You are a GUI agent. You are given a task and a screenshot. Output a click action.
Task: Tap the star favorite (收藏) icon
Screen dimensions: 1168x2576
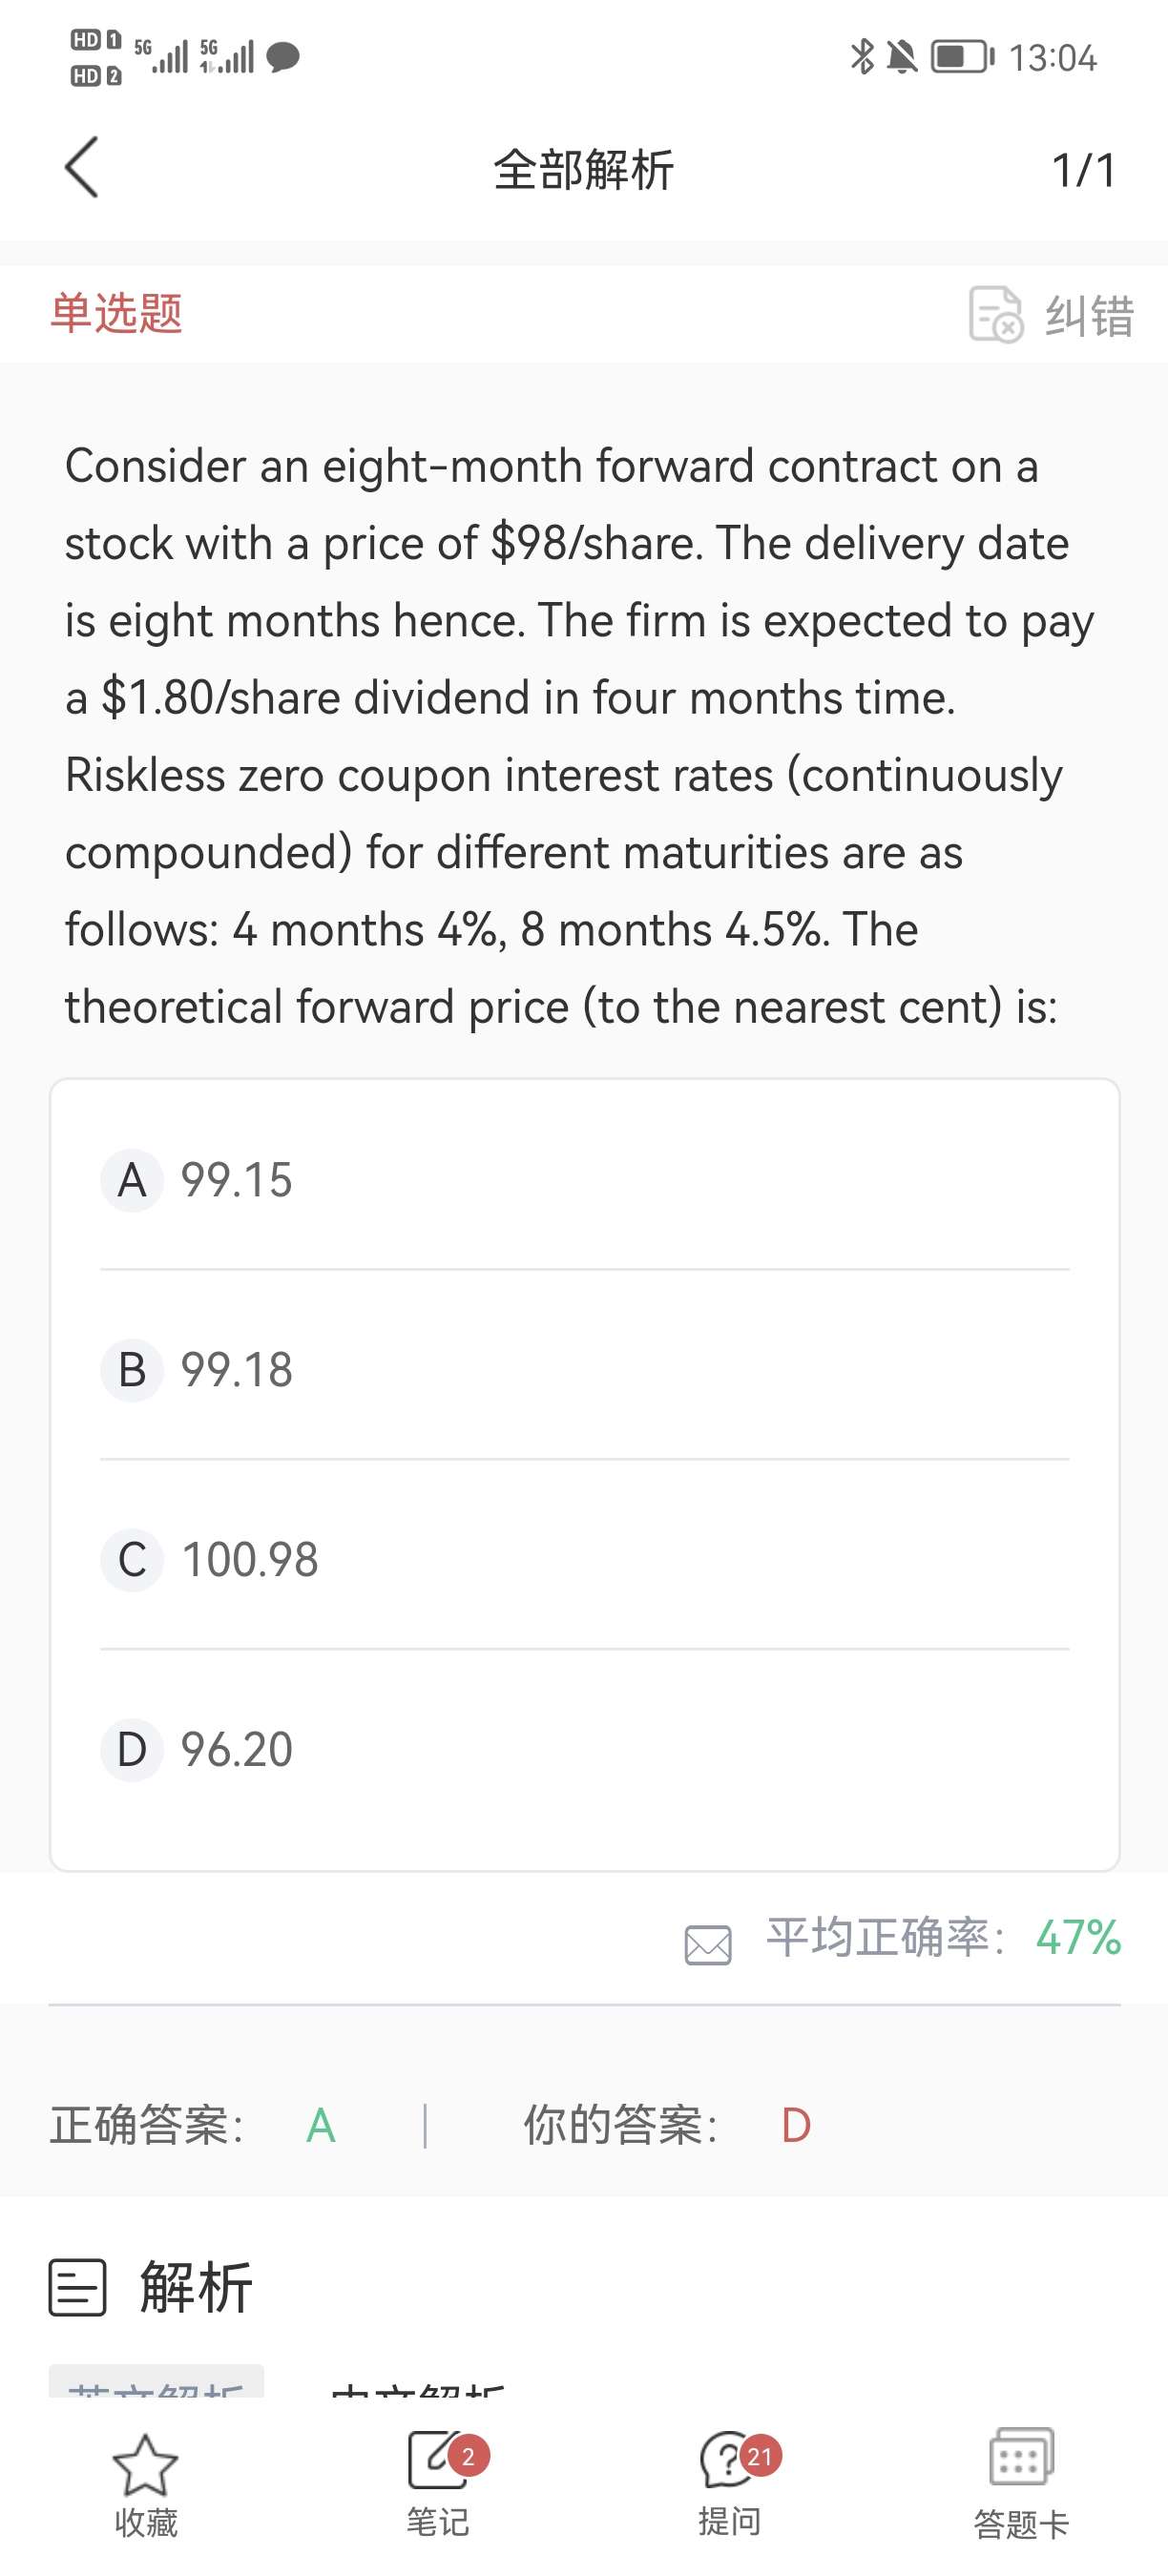[x=145, y=2466]
